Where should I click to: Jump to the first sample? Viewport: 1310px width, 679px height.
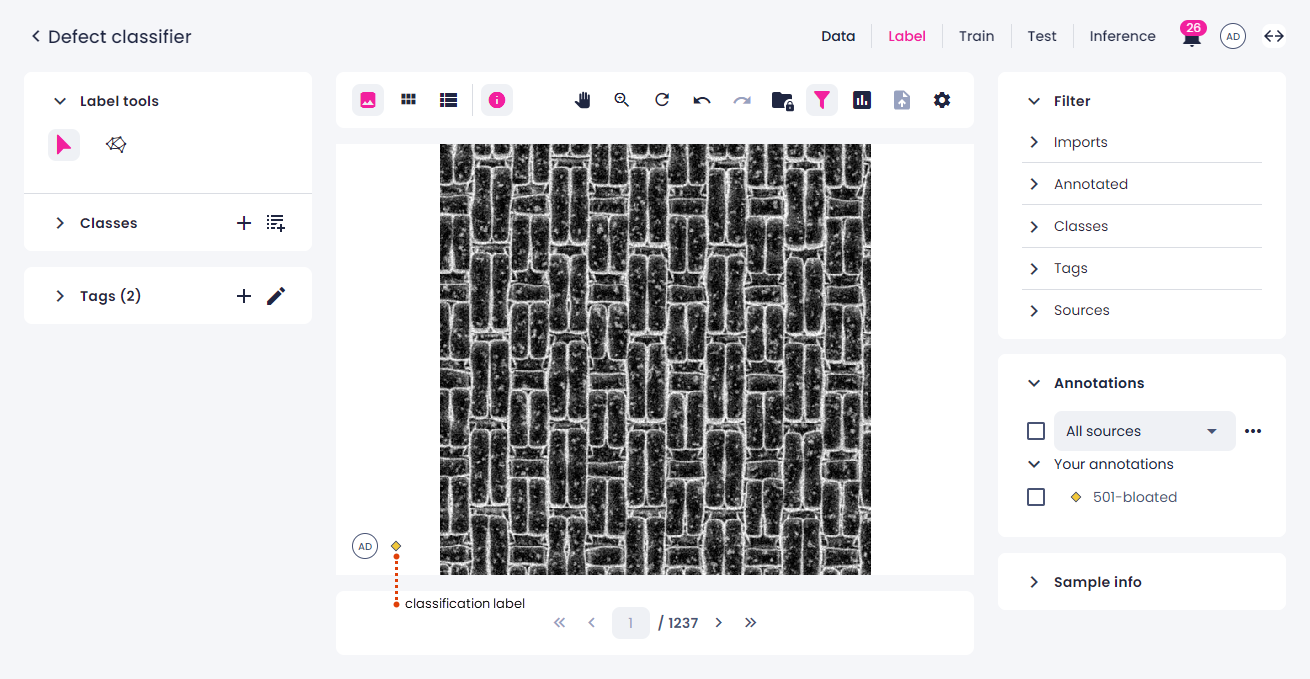[559, 623]
